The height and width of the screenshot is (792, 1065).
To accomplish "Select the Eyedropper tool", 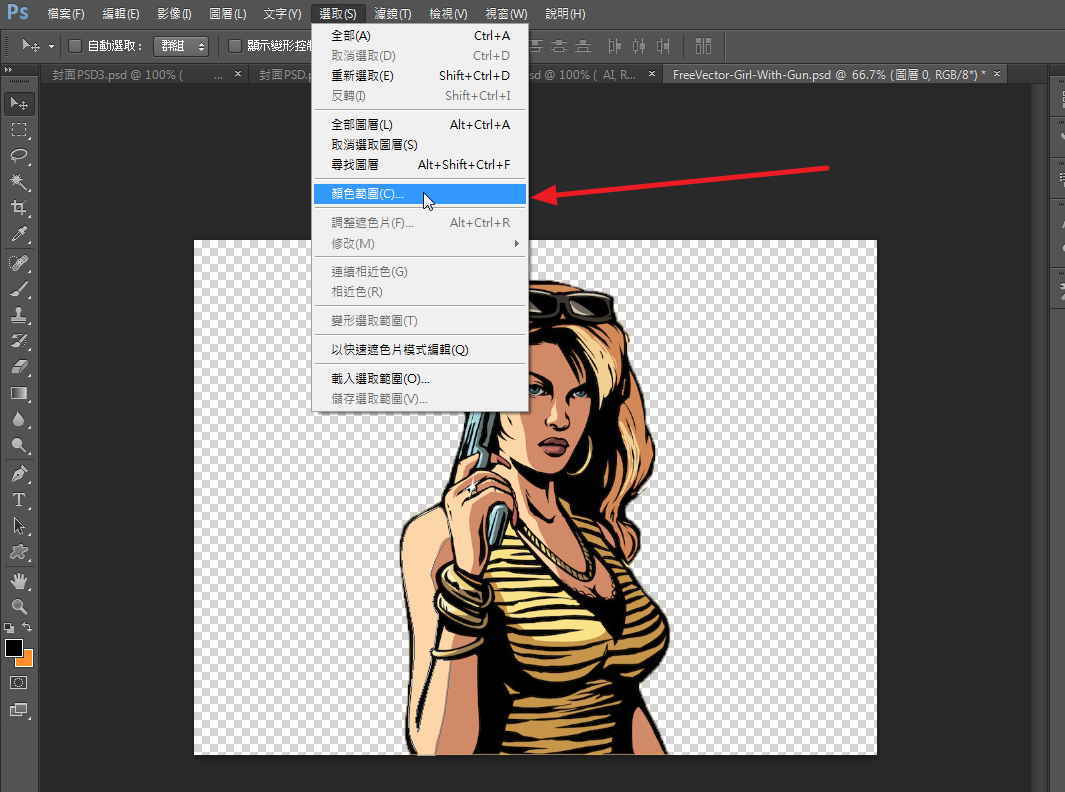I will [x=19, y=234].
